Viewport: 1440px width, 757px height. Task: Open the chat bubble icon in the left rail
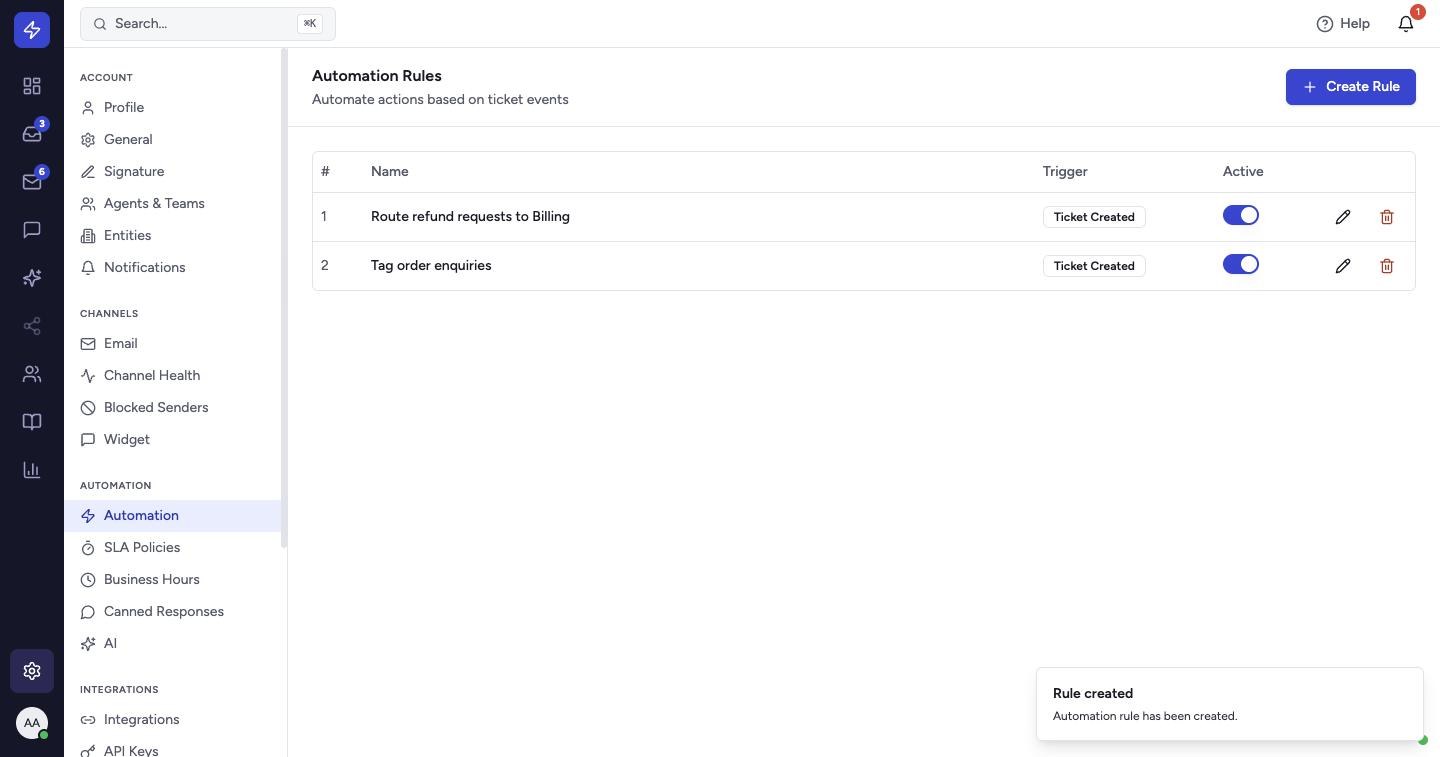click(32, 230)
